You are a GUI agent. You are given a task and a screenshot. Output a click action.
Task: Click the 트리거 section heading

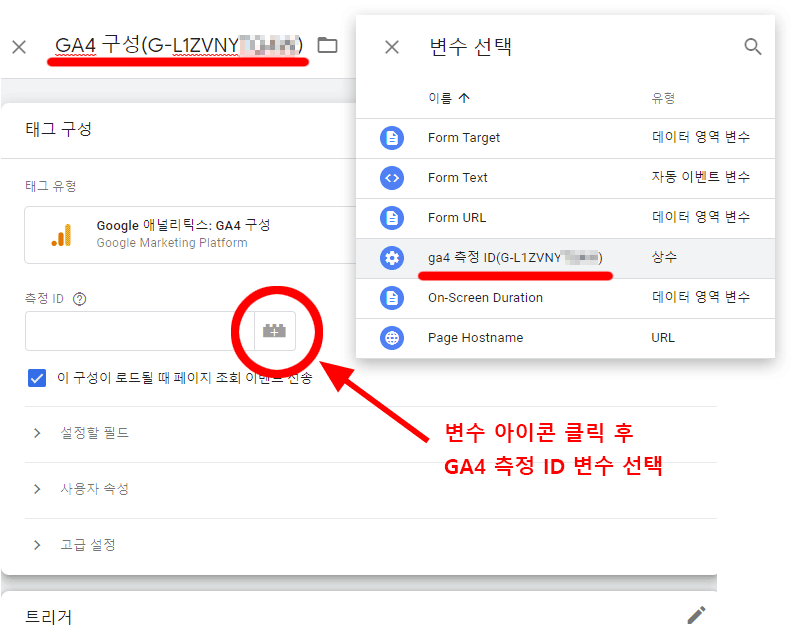tap(49, 617)
